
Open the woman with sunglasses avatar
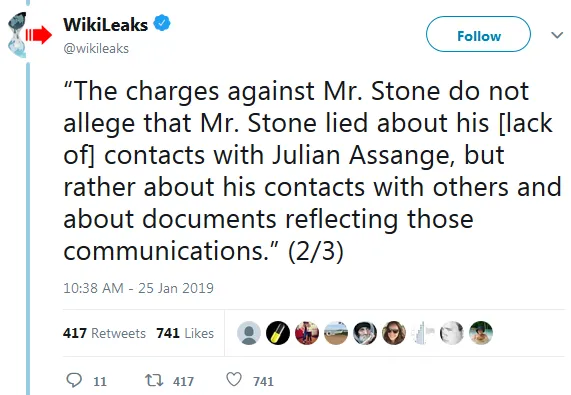click(x=394, y=333)
